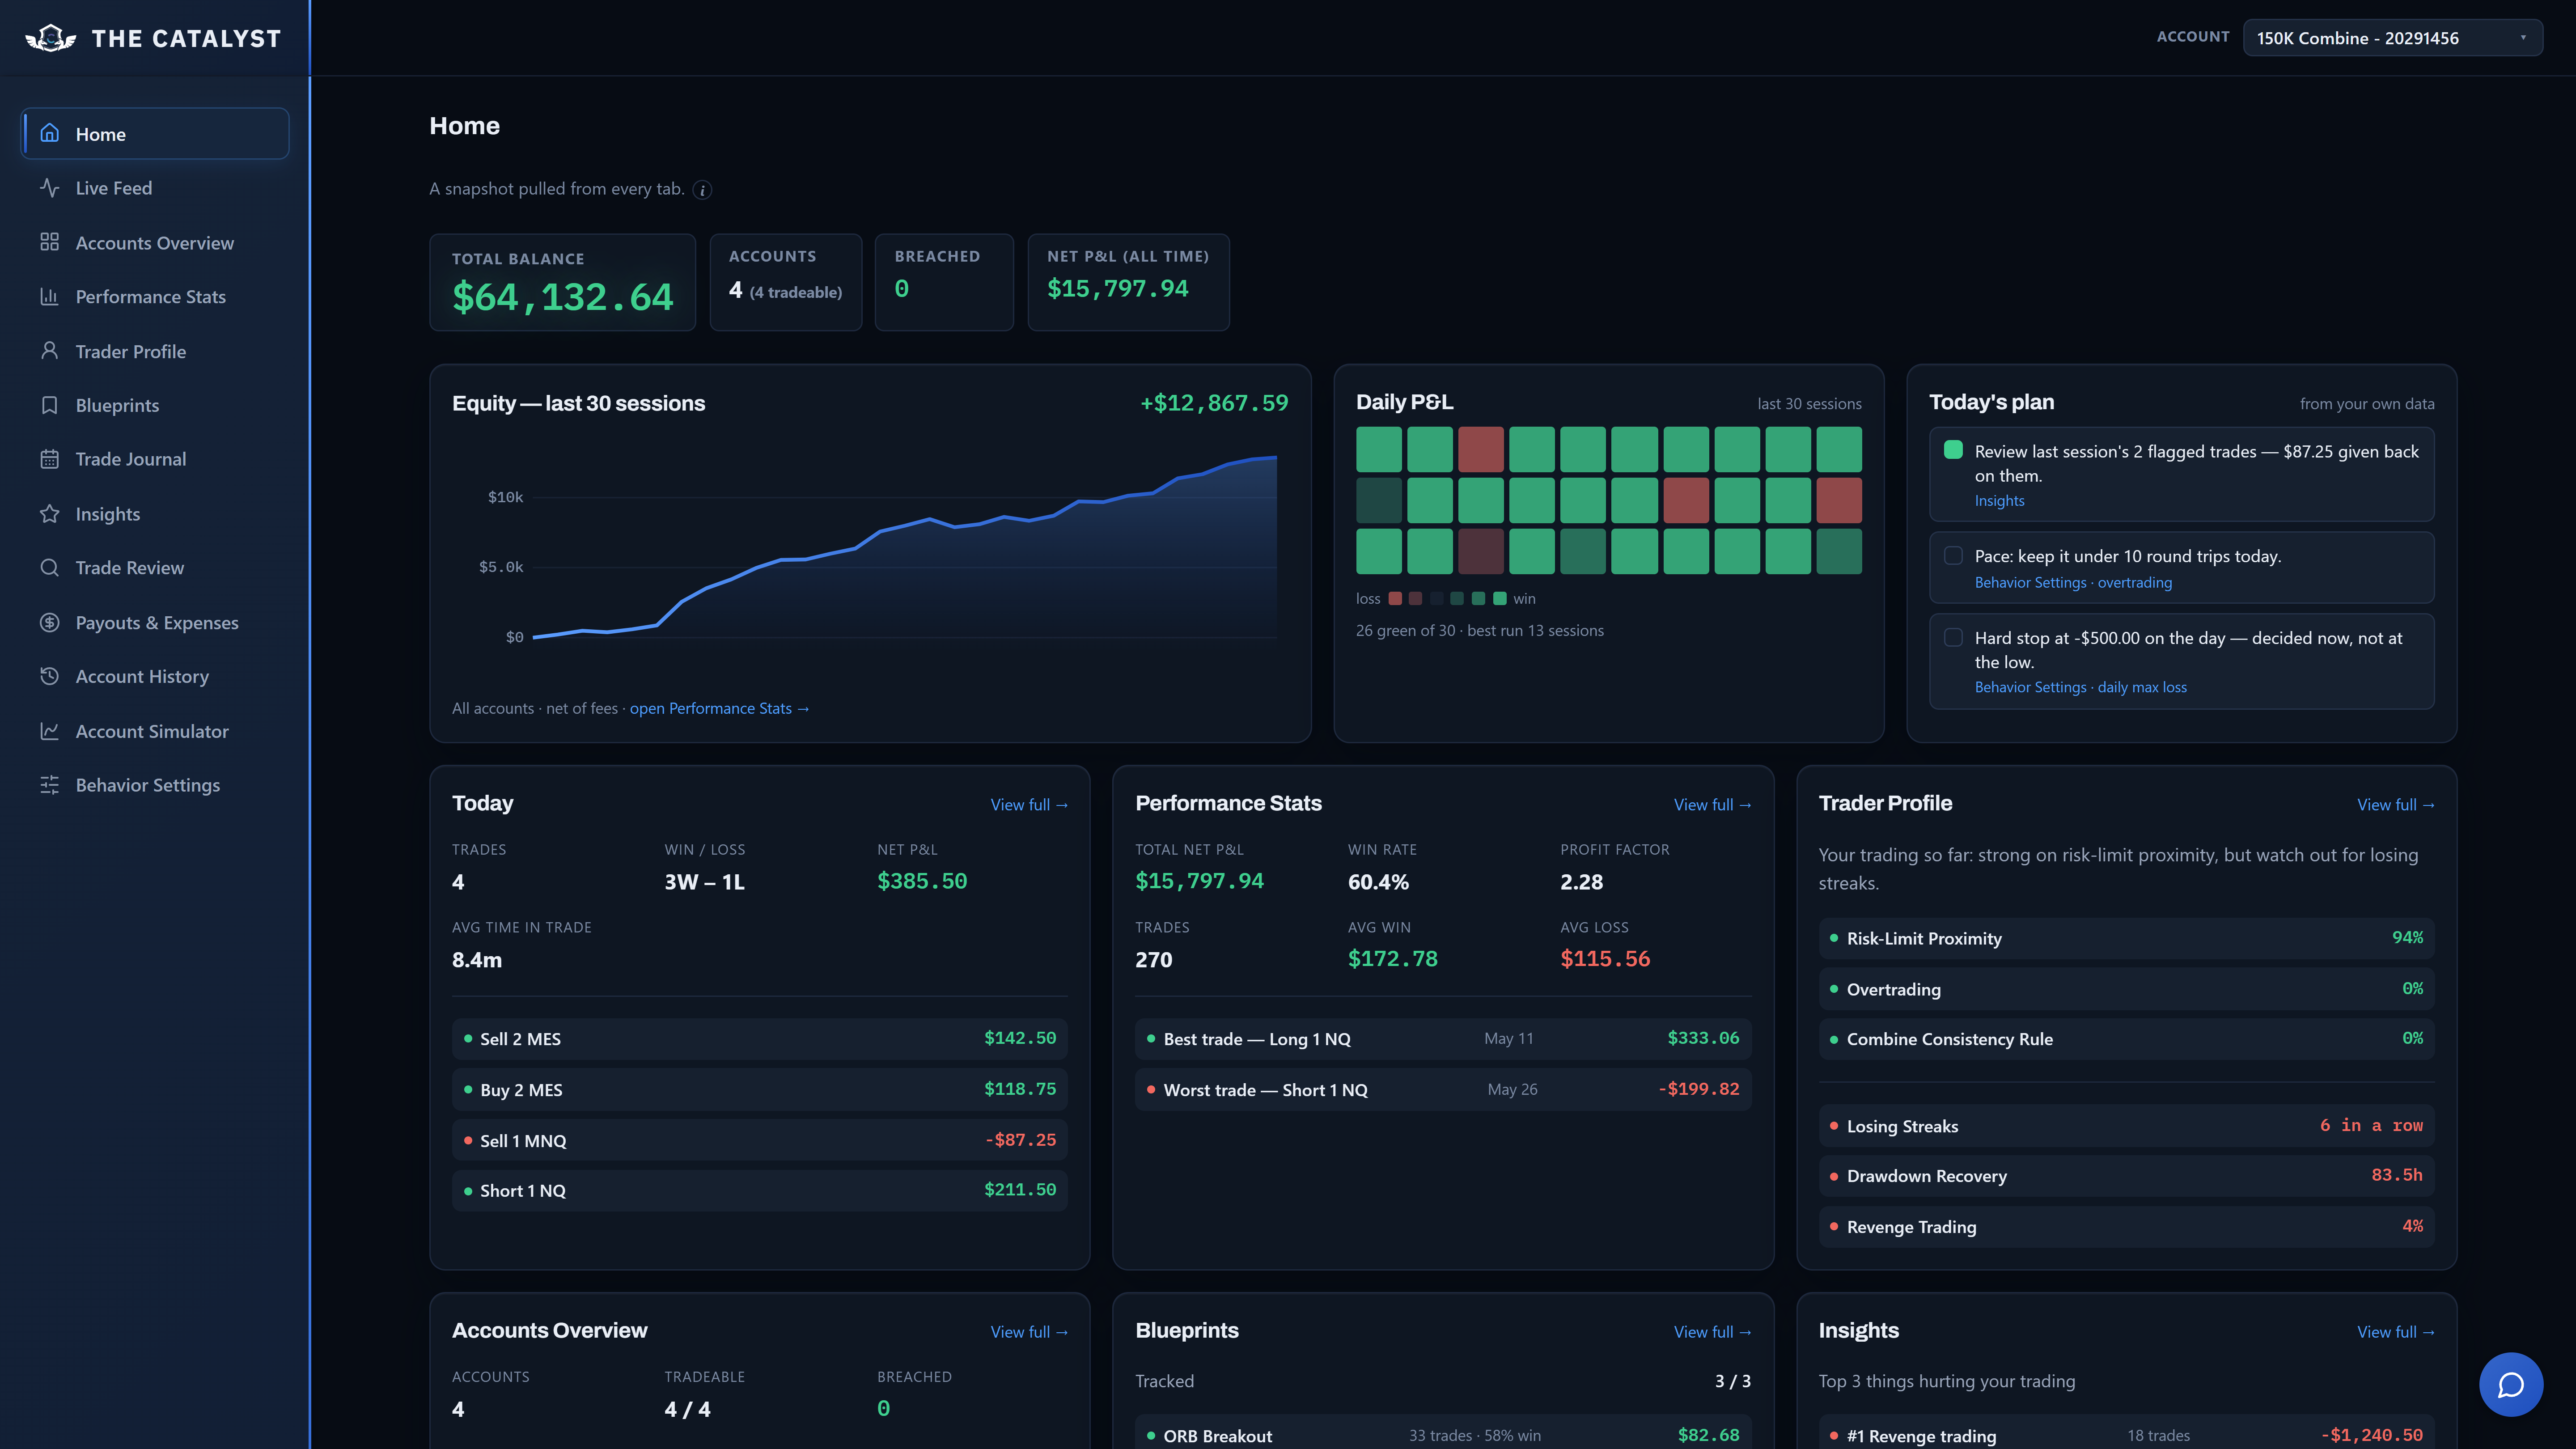Click Behavior Settings · overtrading link
Viewport: 2576px width, 1449px height.
(2073, 583)
